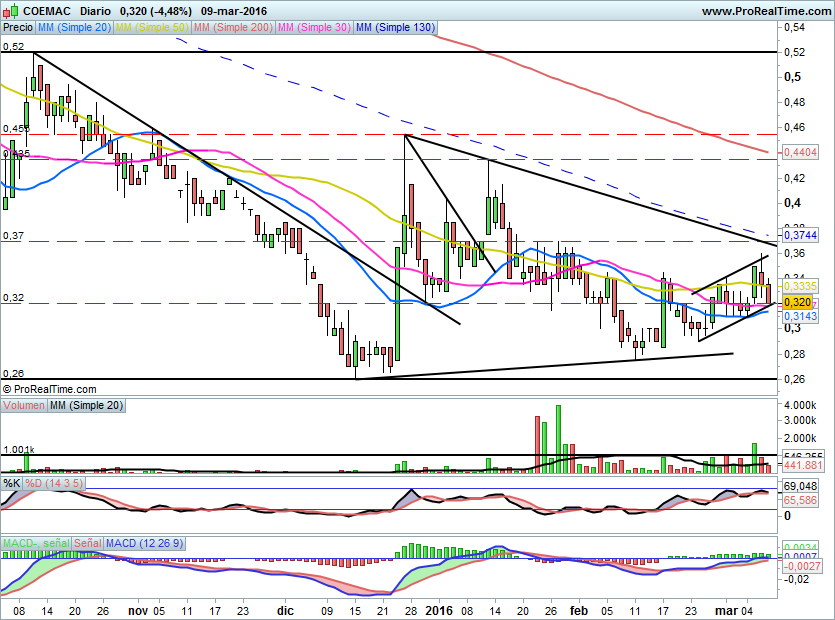Click the MM (Simple 200) indicator label
Screen dimensions: 835x620
tap(233, 29)
